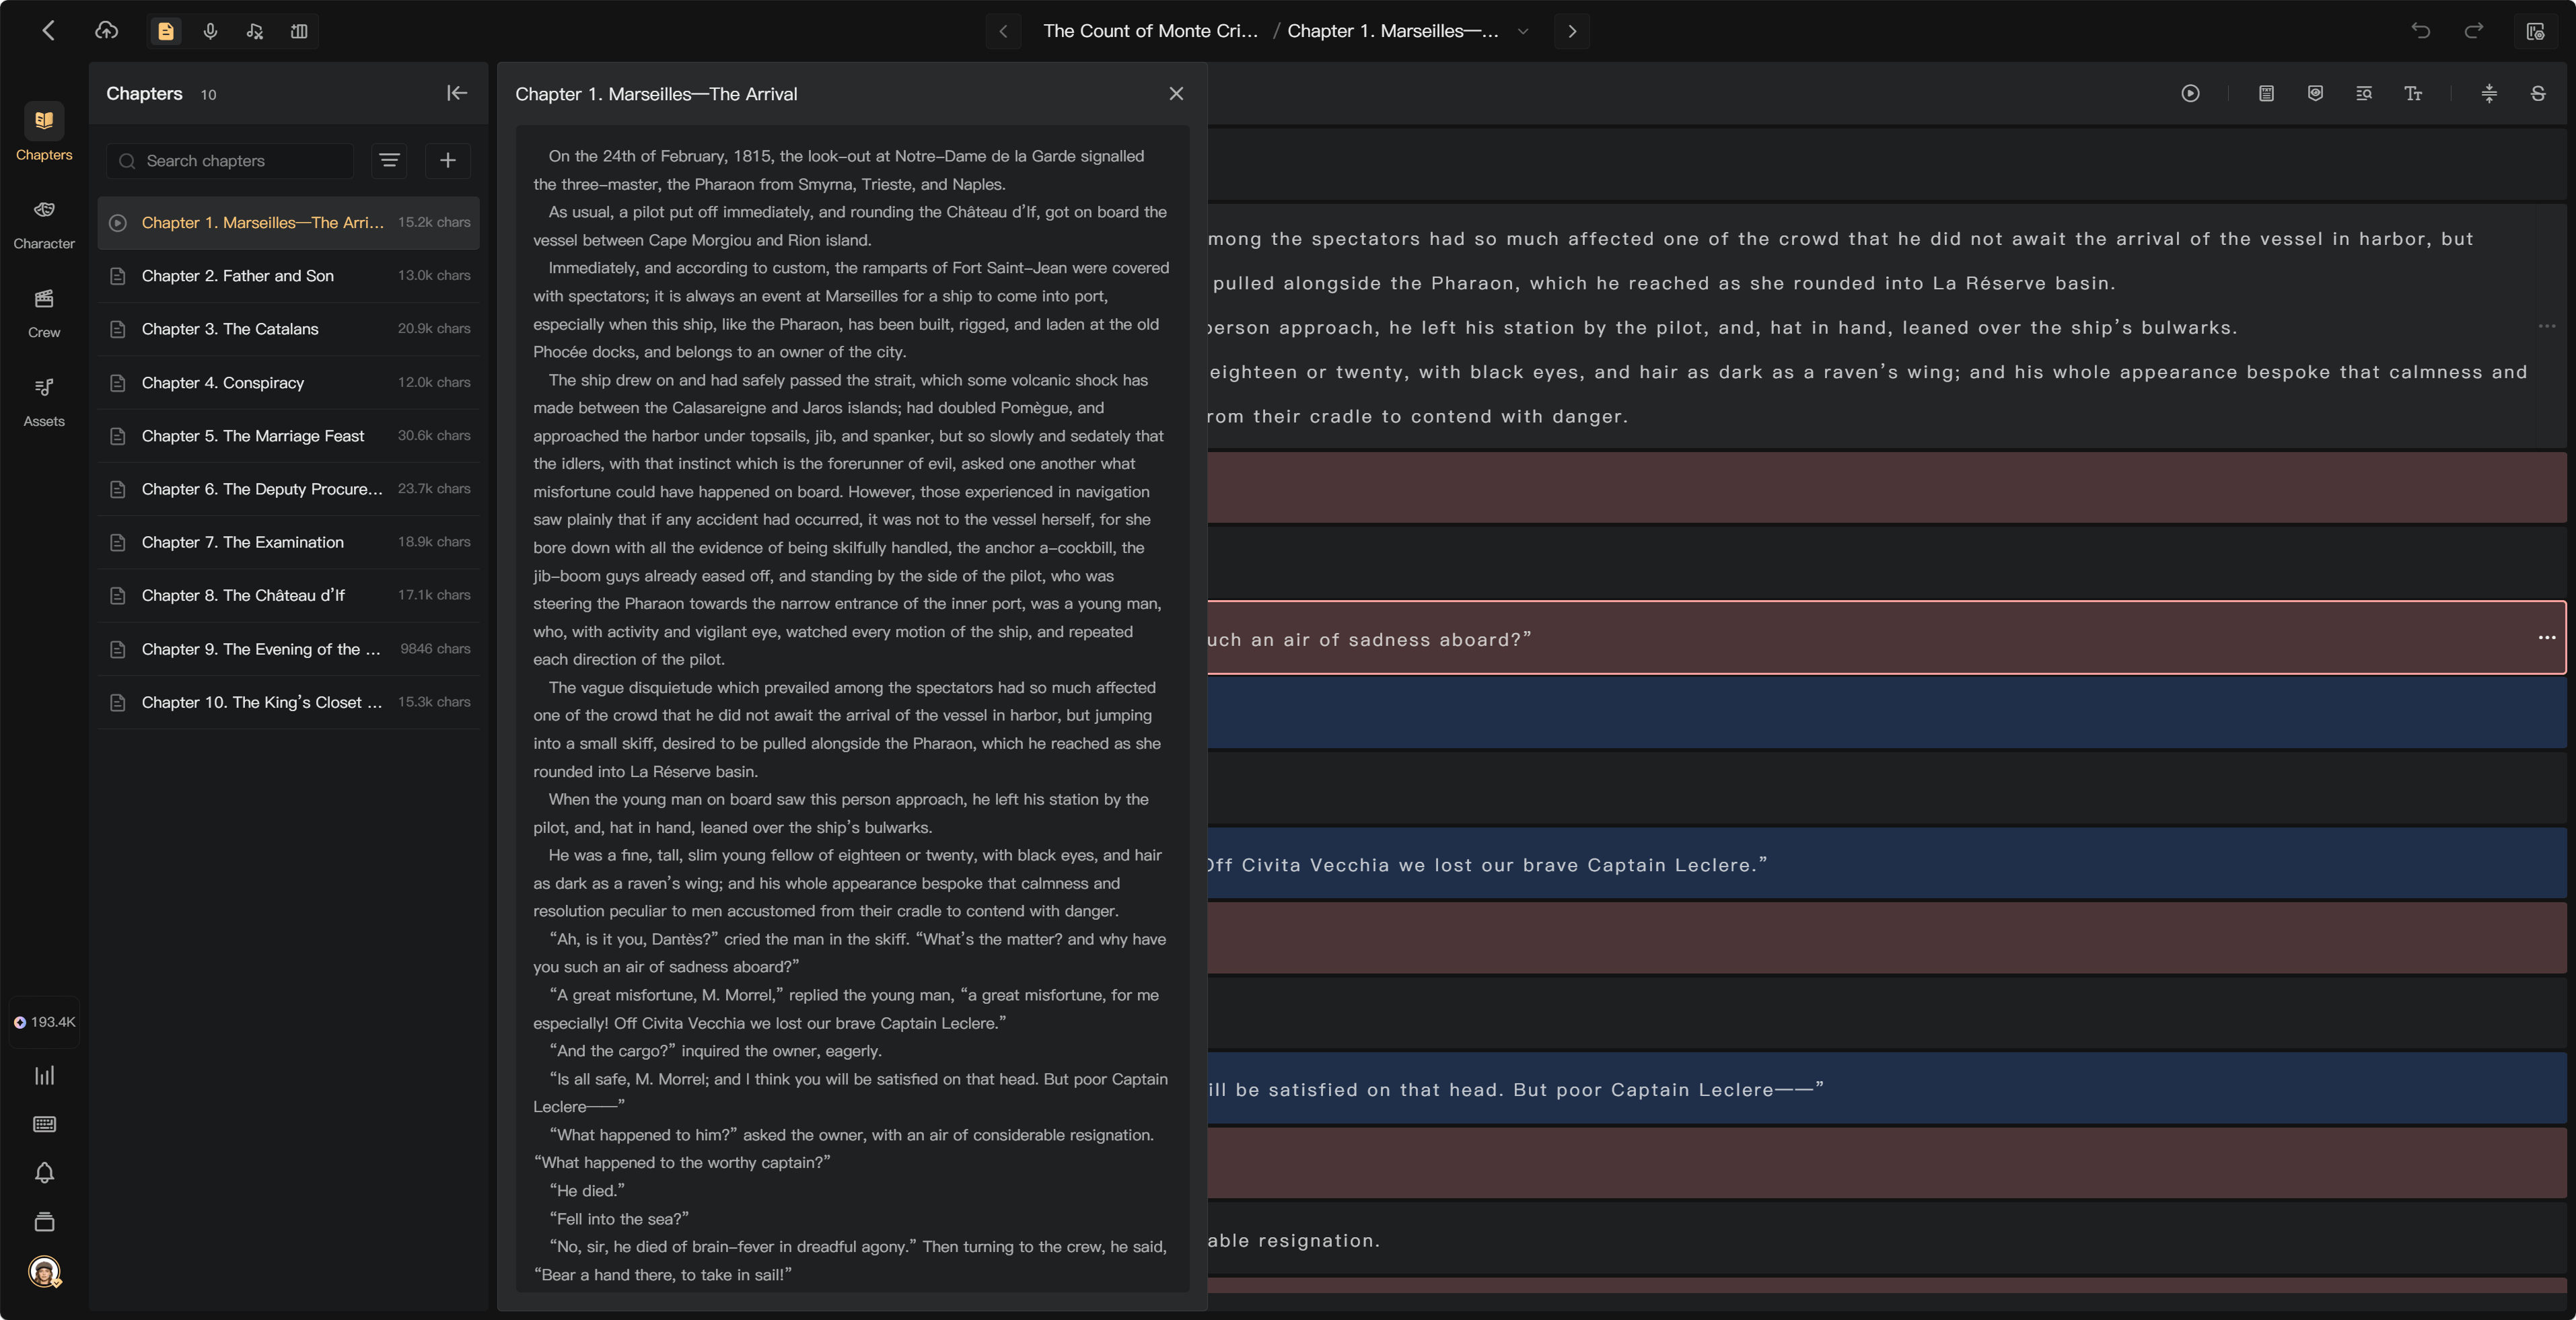Viewport: 2576px width, 1320px height.
Task: Toggle the columns layout icon
Action: tap(299, 31)
